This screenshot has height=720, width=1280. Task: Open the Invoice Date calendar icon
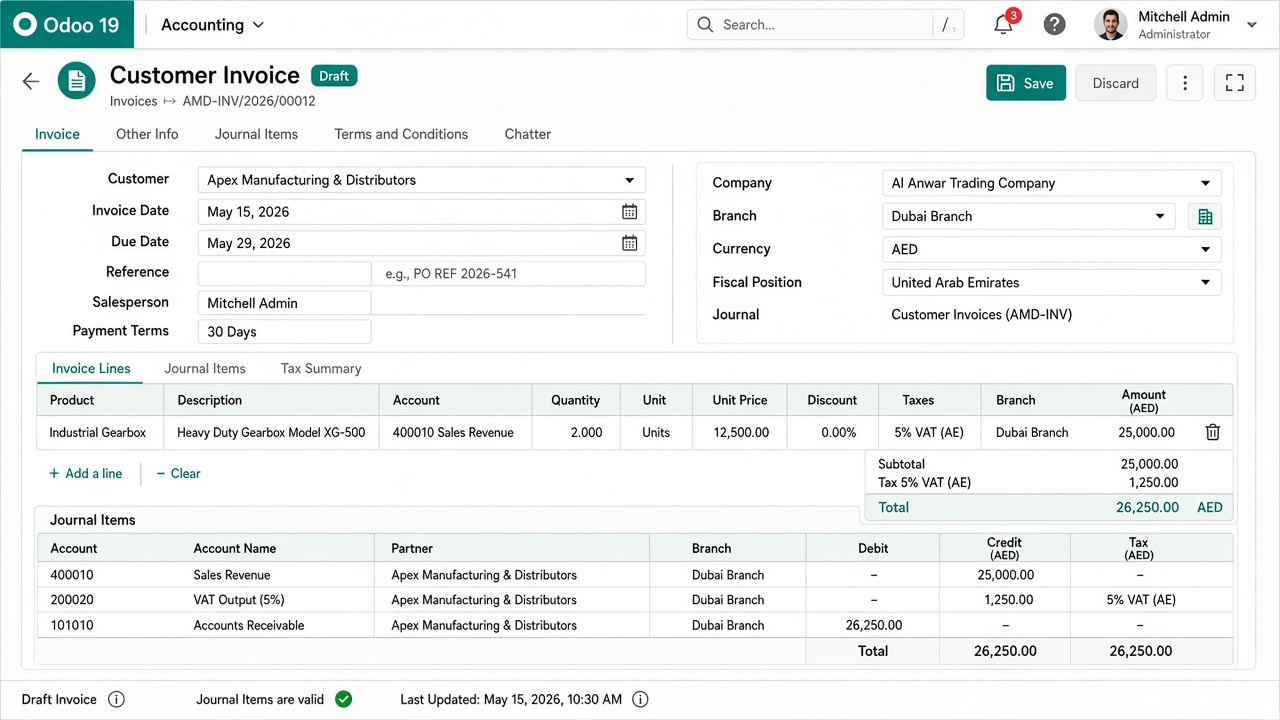click(x=630, y=211)
